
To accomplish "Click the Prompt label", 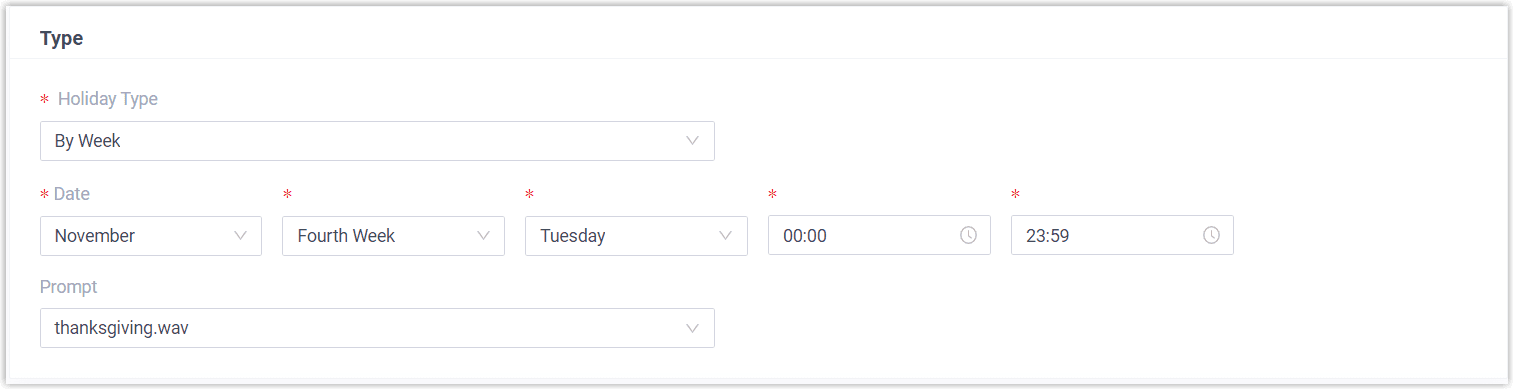I will [x=69, y=287].
